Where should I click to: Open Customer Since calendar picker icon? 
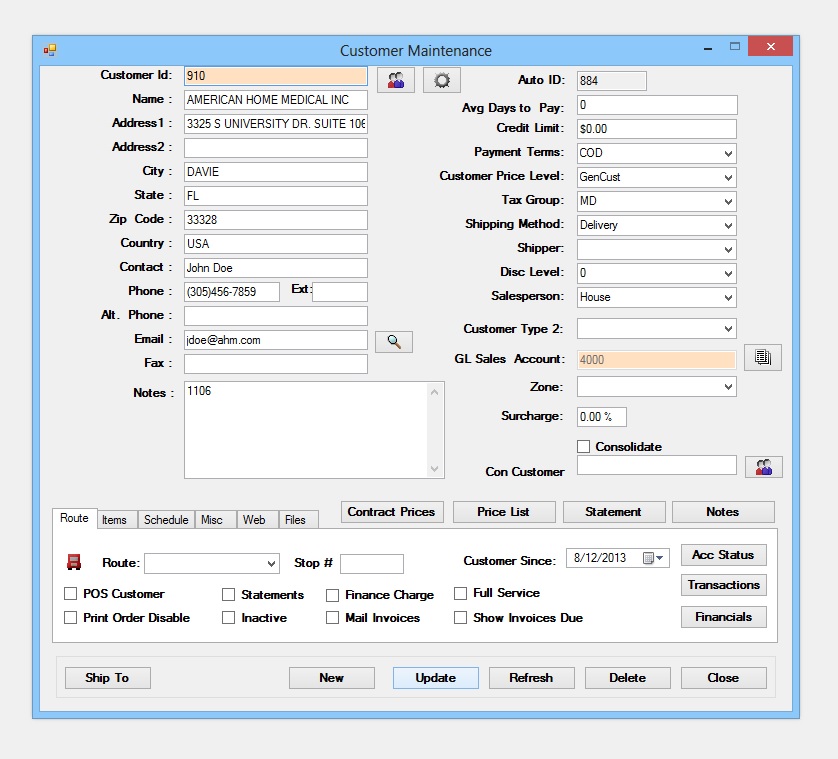click(x=653, y=558)
